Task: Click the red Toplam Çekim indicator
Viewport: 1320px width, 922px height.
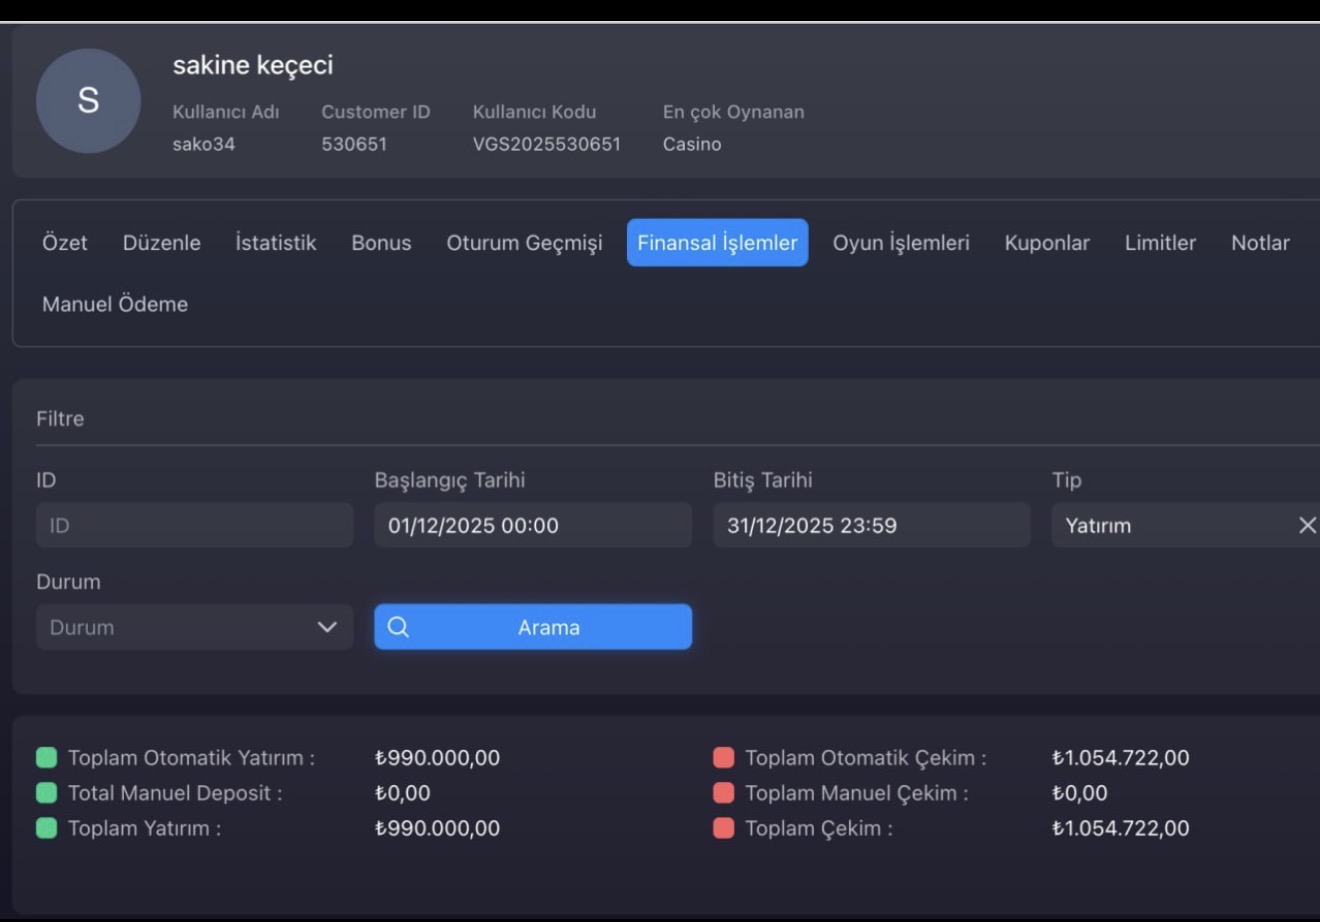Action: (x=724, y=827)
